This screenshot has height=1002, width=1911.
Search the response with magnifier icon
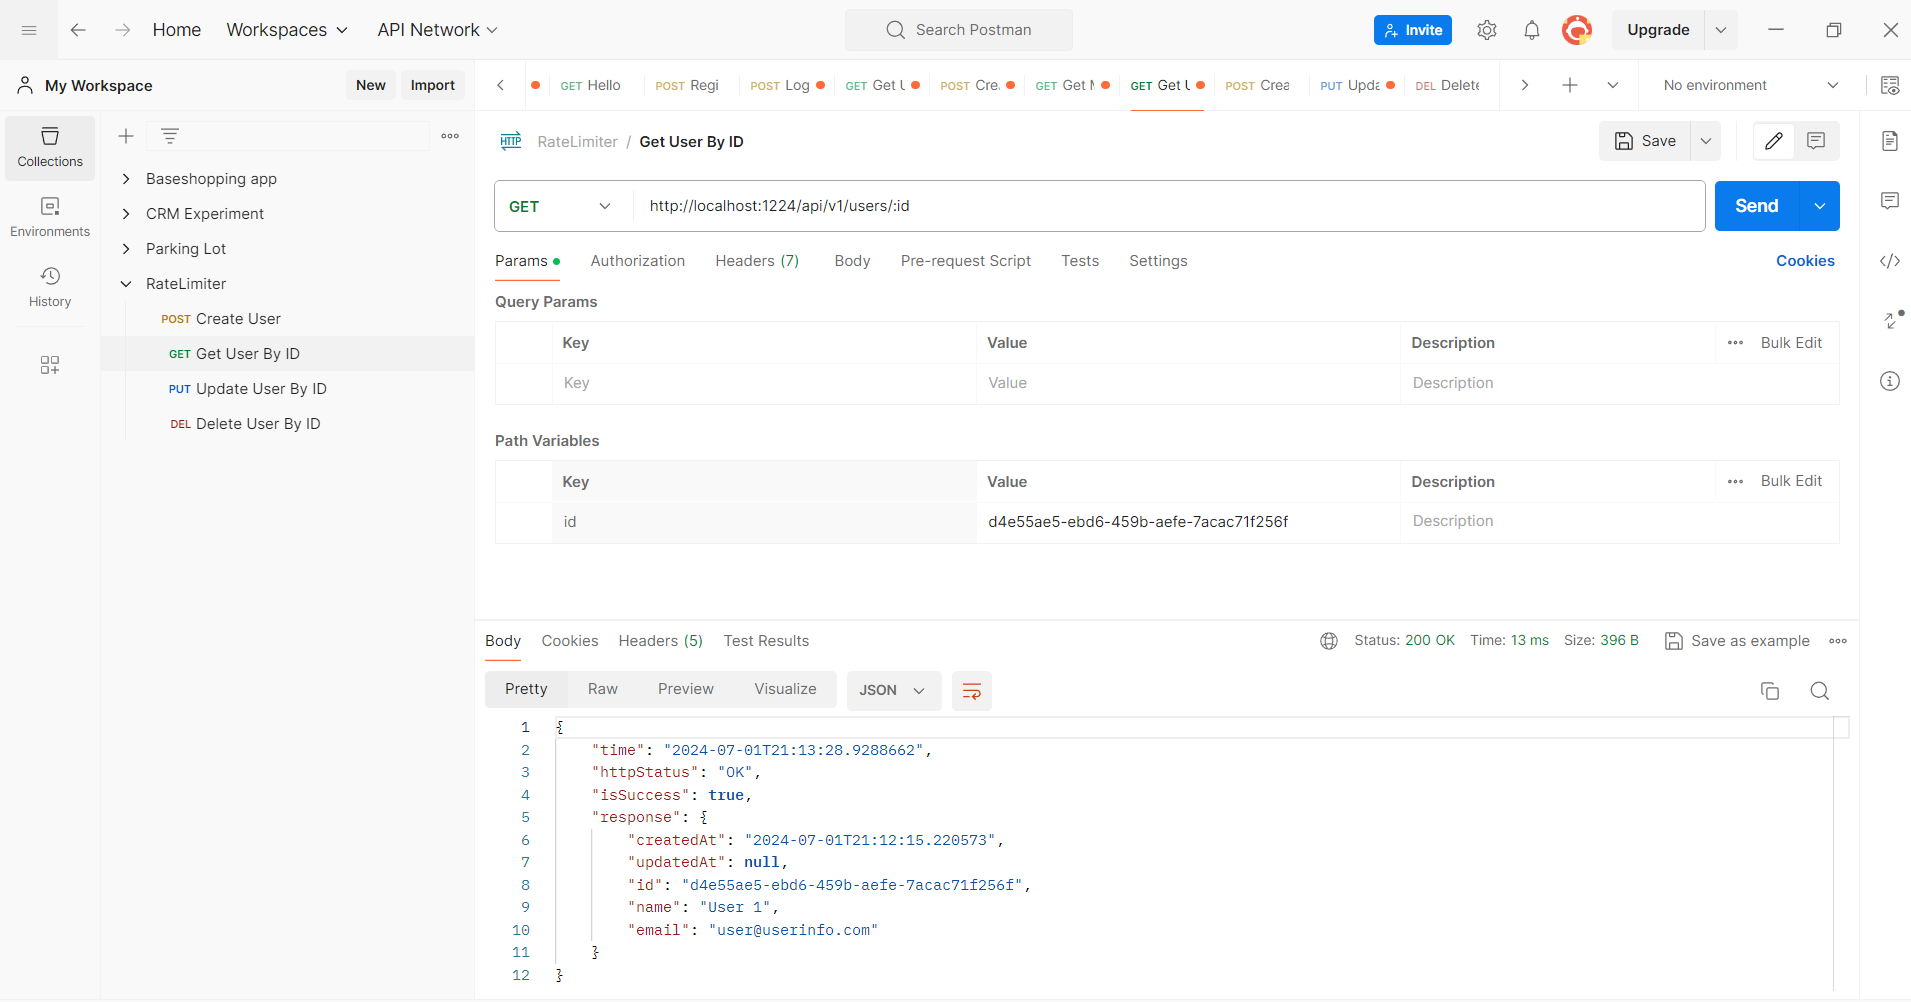click(x=1820, y=691)
